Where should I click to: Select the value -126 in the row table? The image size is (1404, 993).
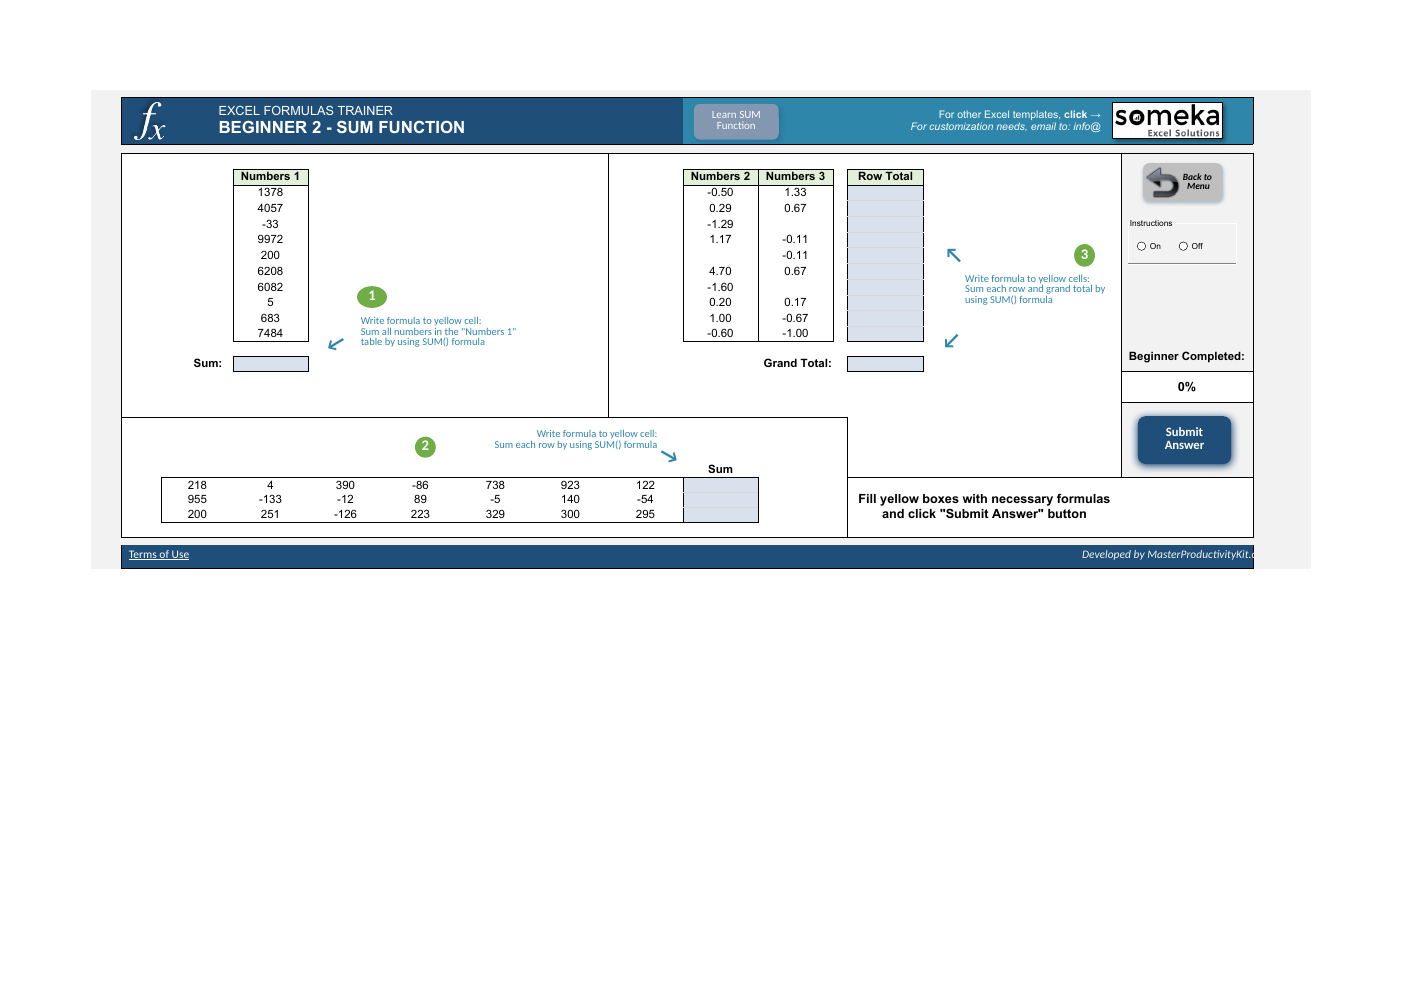pos(346,515)
